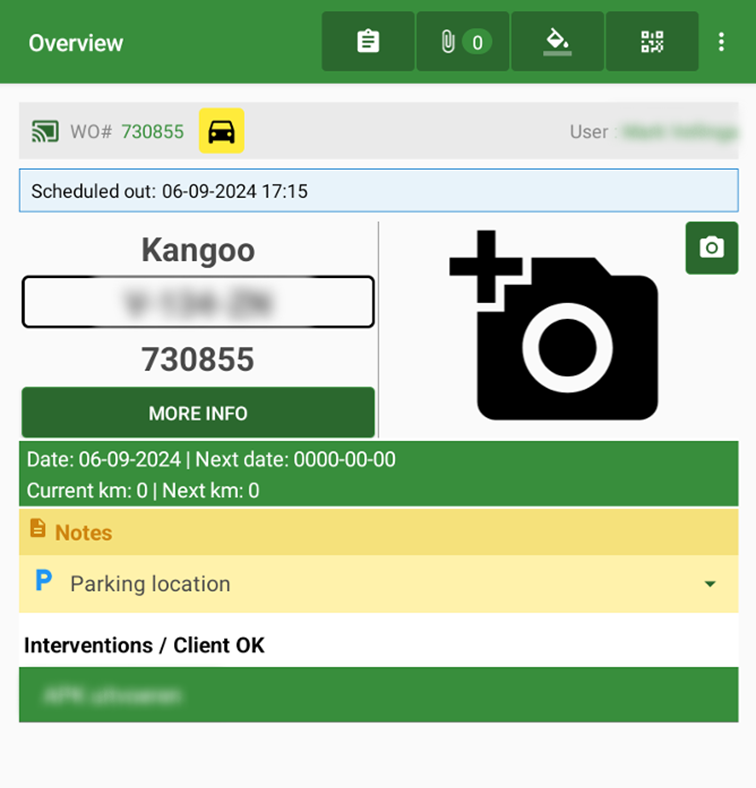
Task: Expand the Parking location dropdown arrow
Action: click(710, 584)
